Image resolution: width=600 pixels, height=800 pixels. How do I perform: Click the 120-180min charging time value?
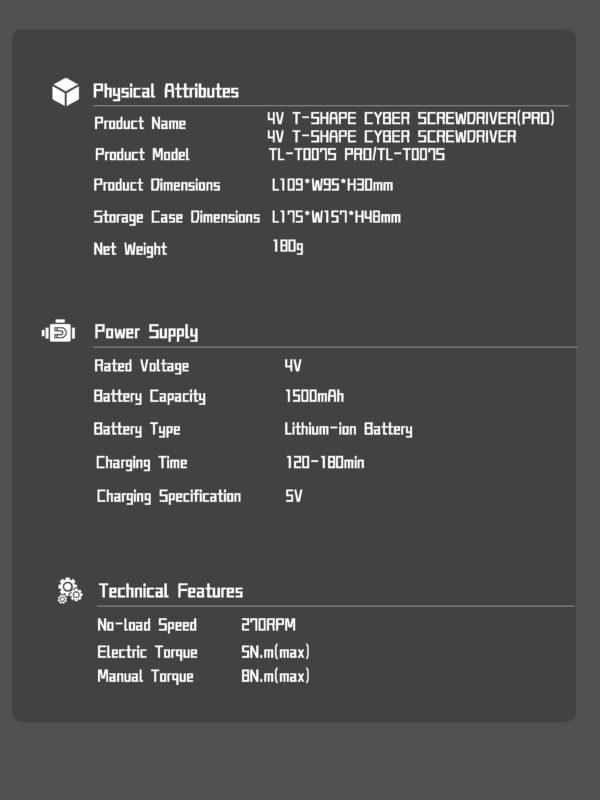[x=325, y=463]
